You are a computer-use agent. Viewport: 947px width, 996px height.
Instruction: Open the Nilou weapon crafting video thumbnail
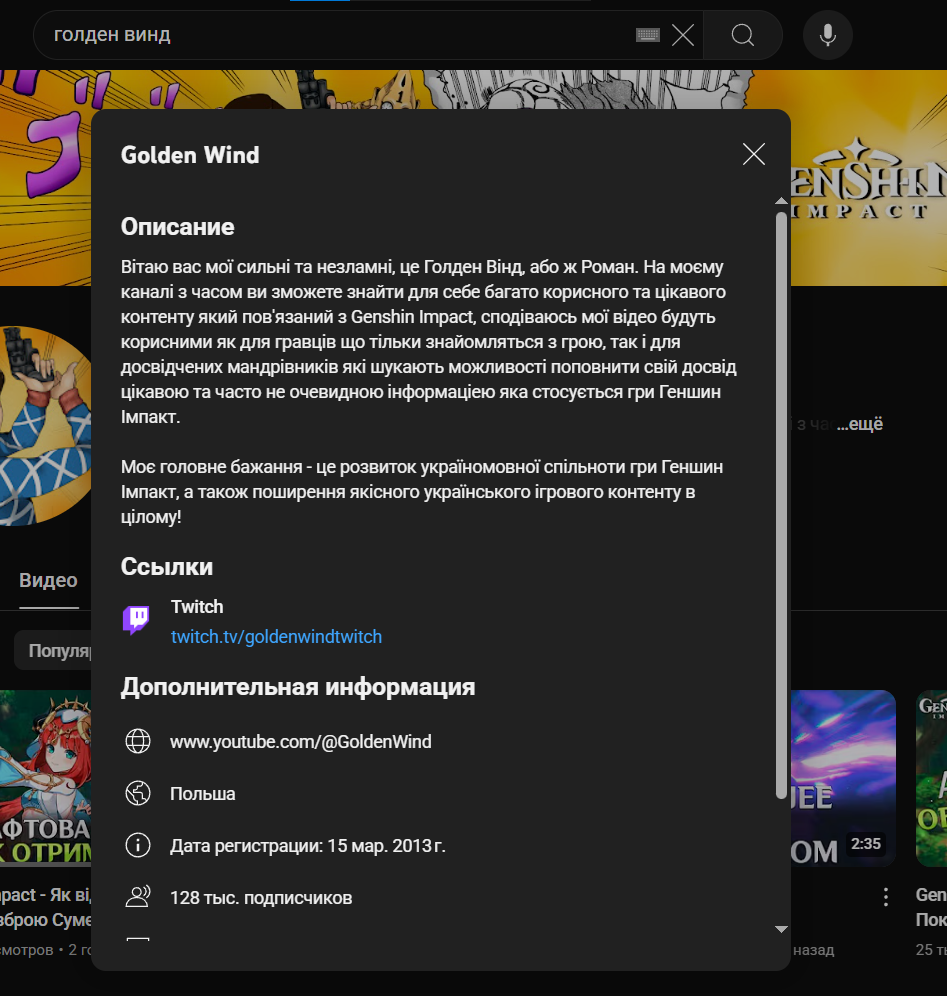(x=46, y=778)
